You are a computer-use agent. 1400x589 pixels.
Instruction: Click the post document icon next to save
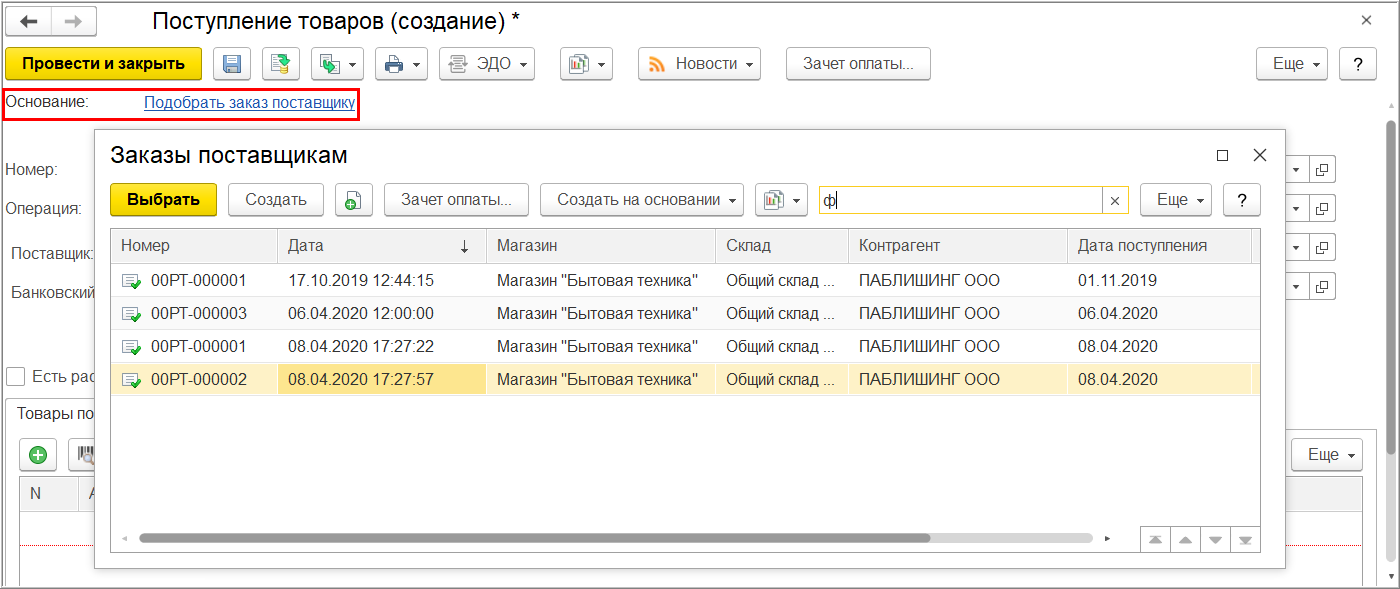click(x=281, y=64)
